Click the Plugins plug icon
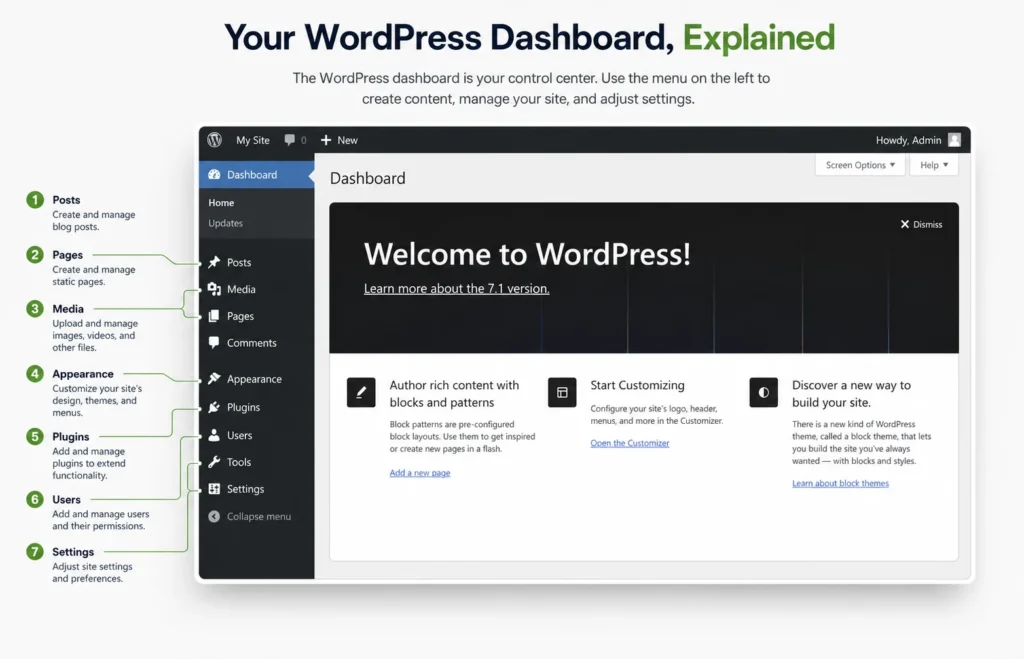This screenshot has height=659, width=1024. coord(214,407)
